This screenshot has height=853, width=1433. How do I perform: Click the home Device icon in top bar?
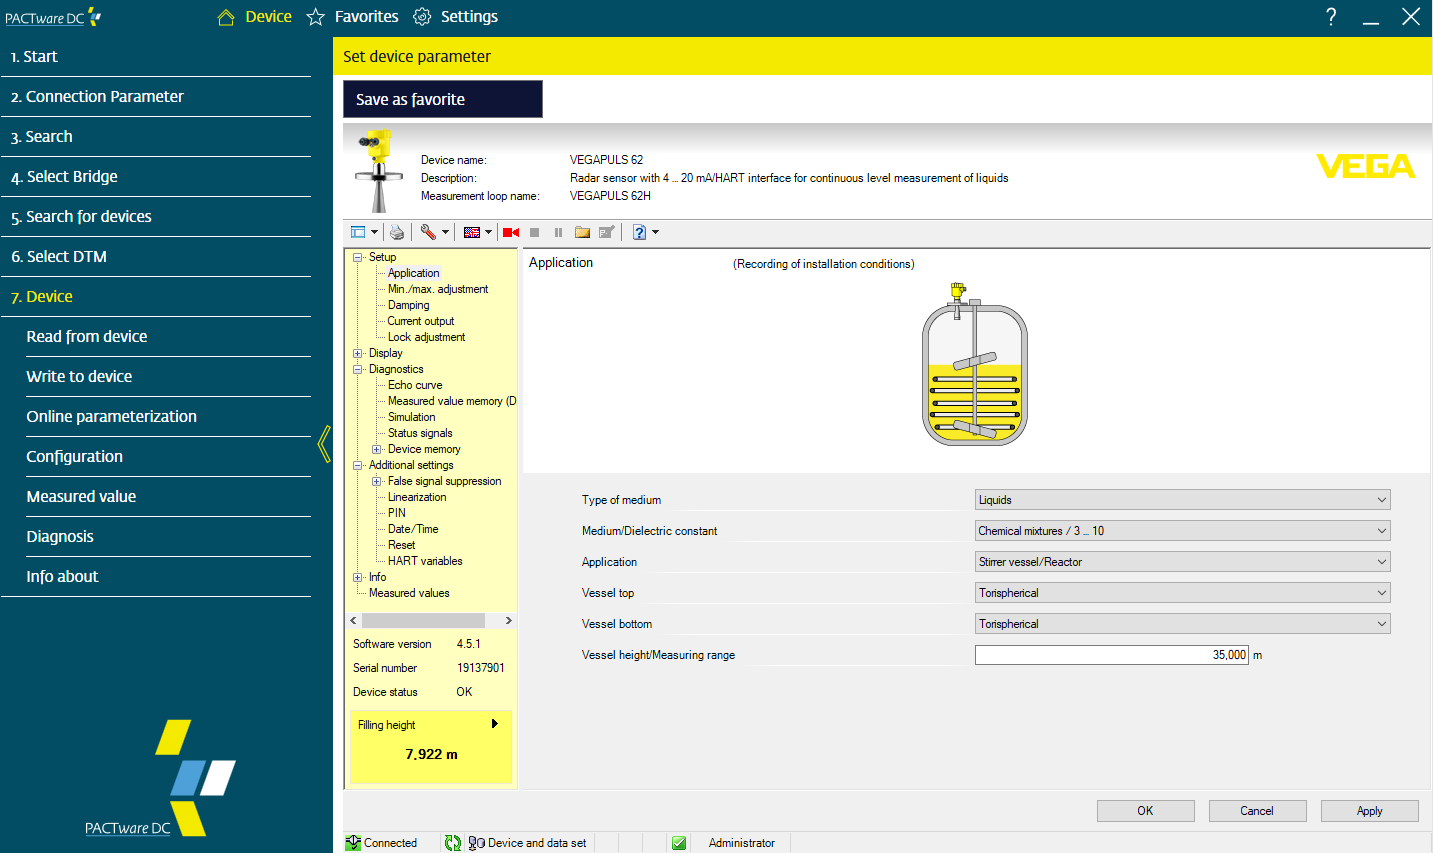point(226,17)
